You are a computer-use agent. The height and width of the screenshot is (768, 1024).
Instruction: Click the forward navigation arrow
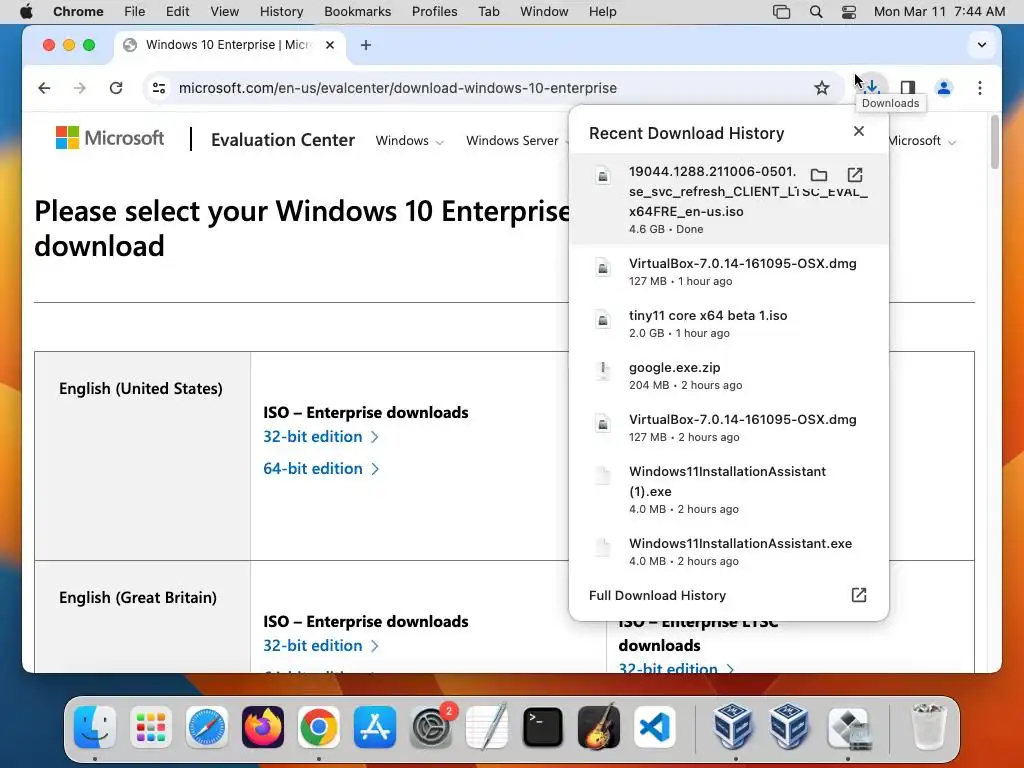click(80, 88)
